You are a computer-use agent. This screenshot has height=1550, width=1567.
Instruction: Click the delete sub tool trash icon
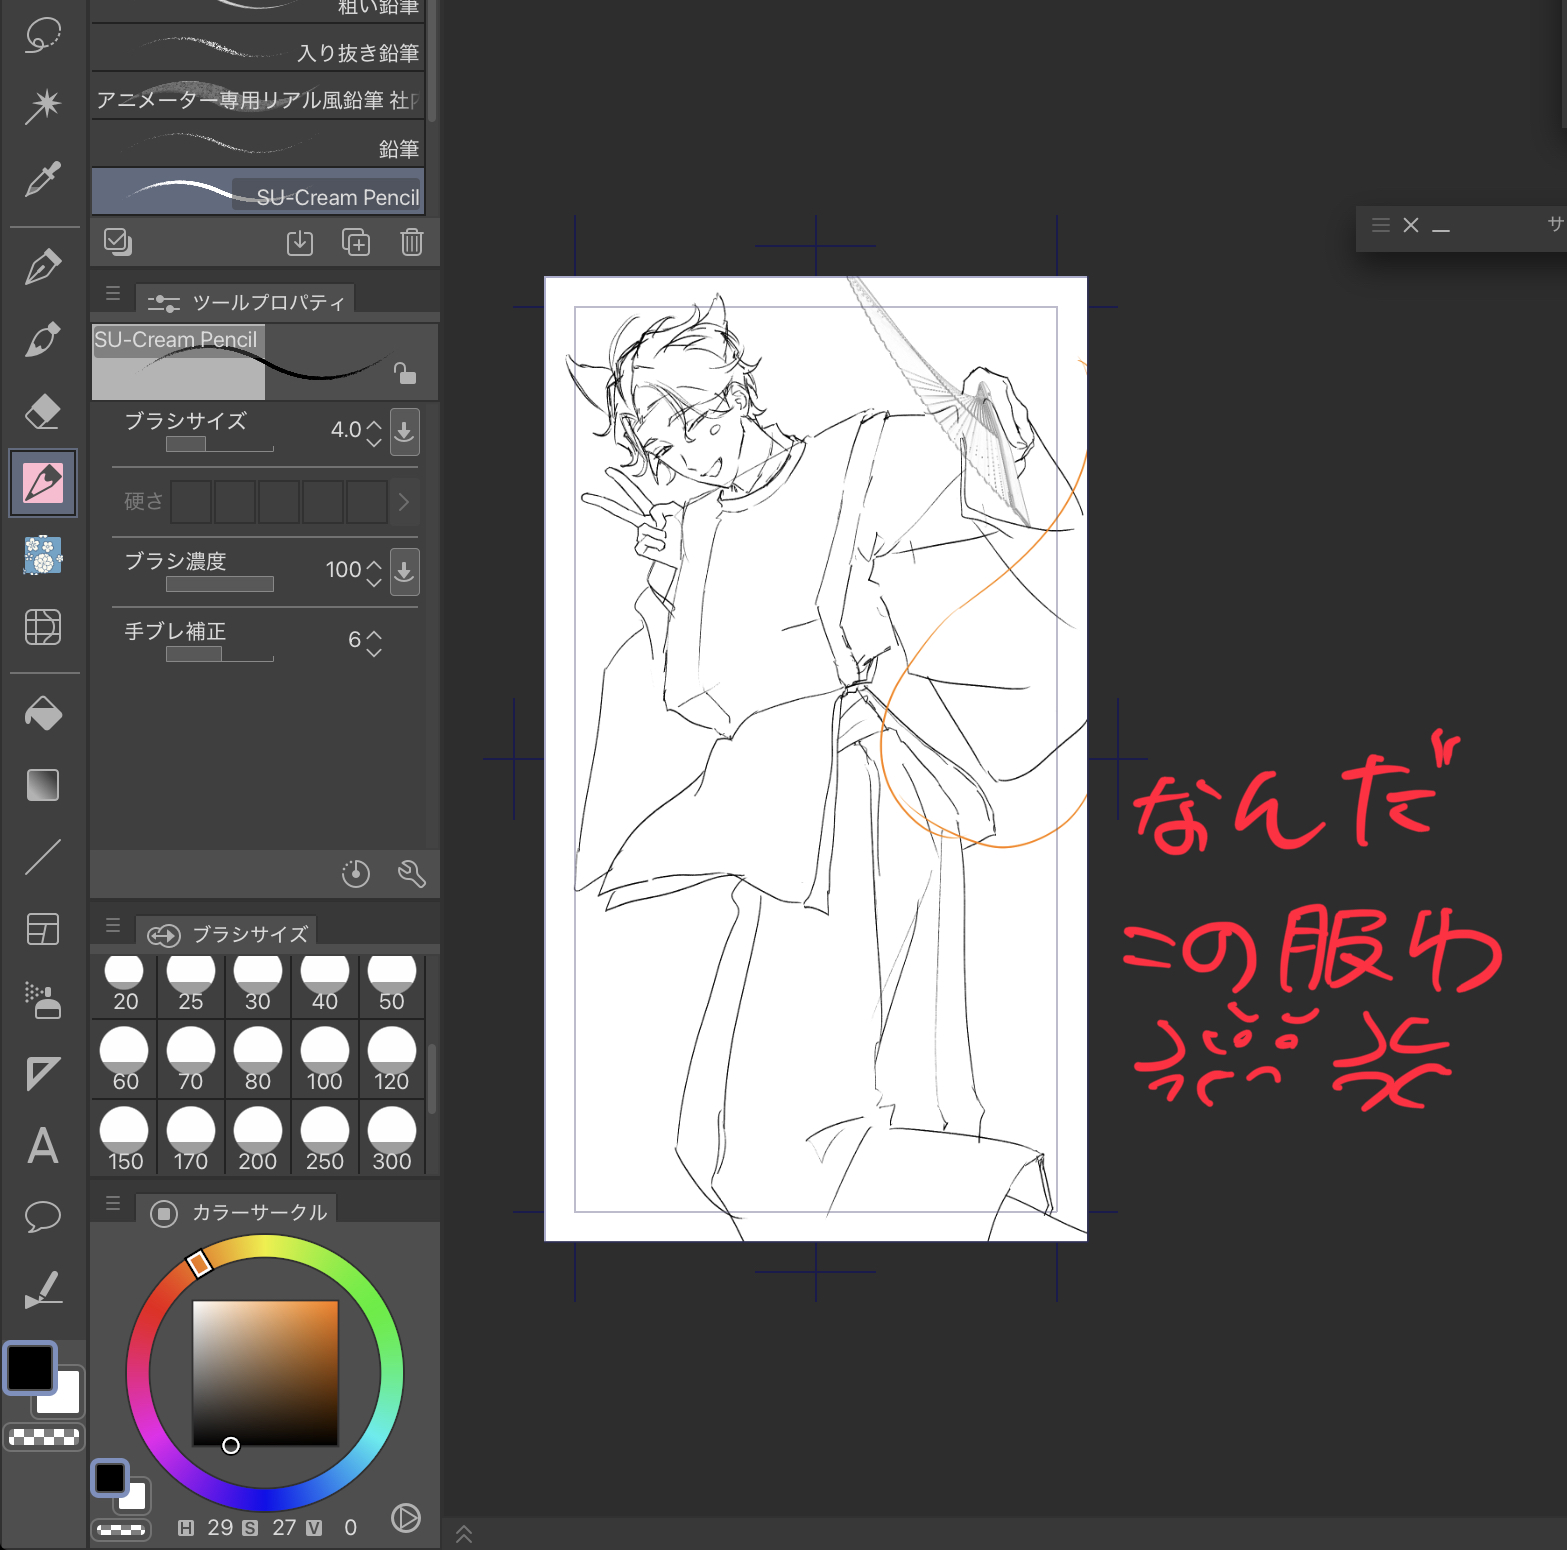click(412, 242)
